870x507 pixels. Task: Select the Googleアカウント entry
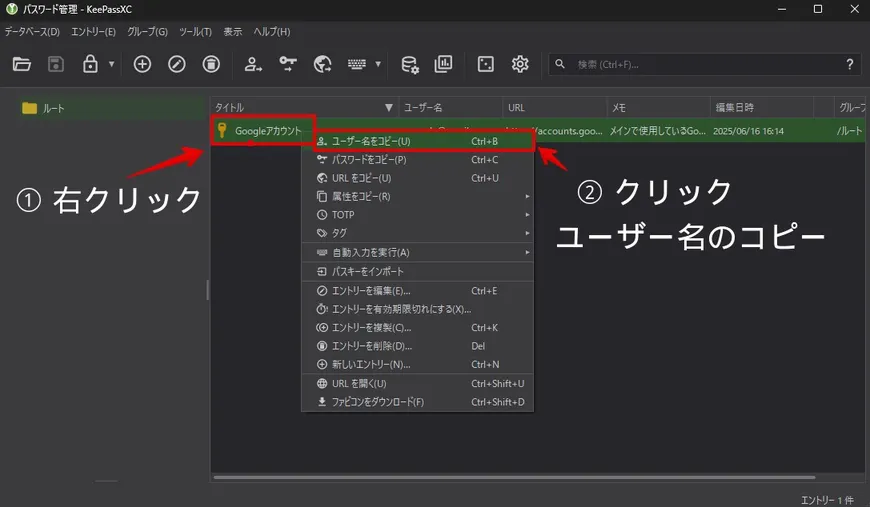pyautogui.click(x=267, y=131)
